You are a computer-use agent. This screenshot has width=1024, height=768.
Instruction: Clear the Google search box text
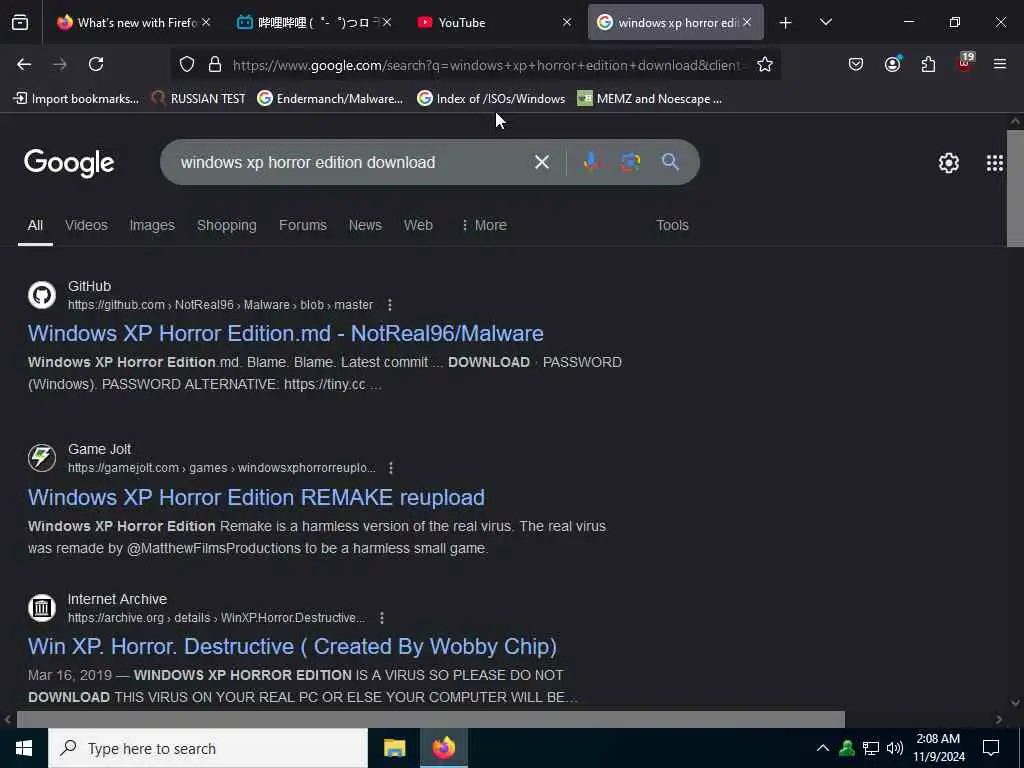(541, 162)
